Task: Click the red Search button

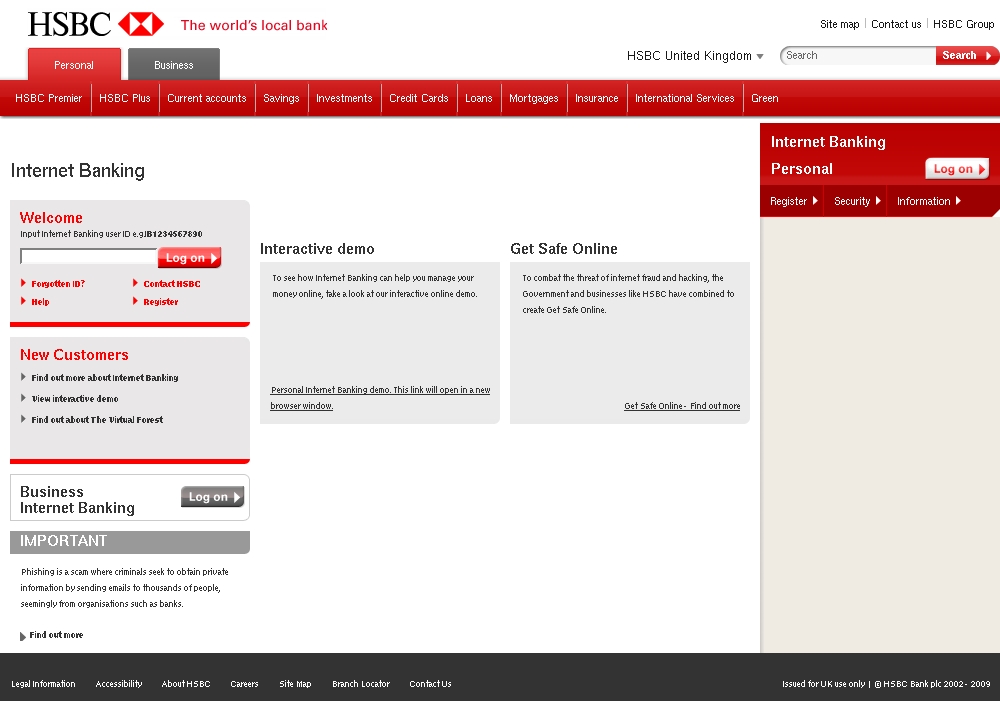Action: pyautogui.click(x=966, y=55)
